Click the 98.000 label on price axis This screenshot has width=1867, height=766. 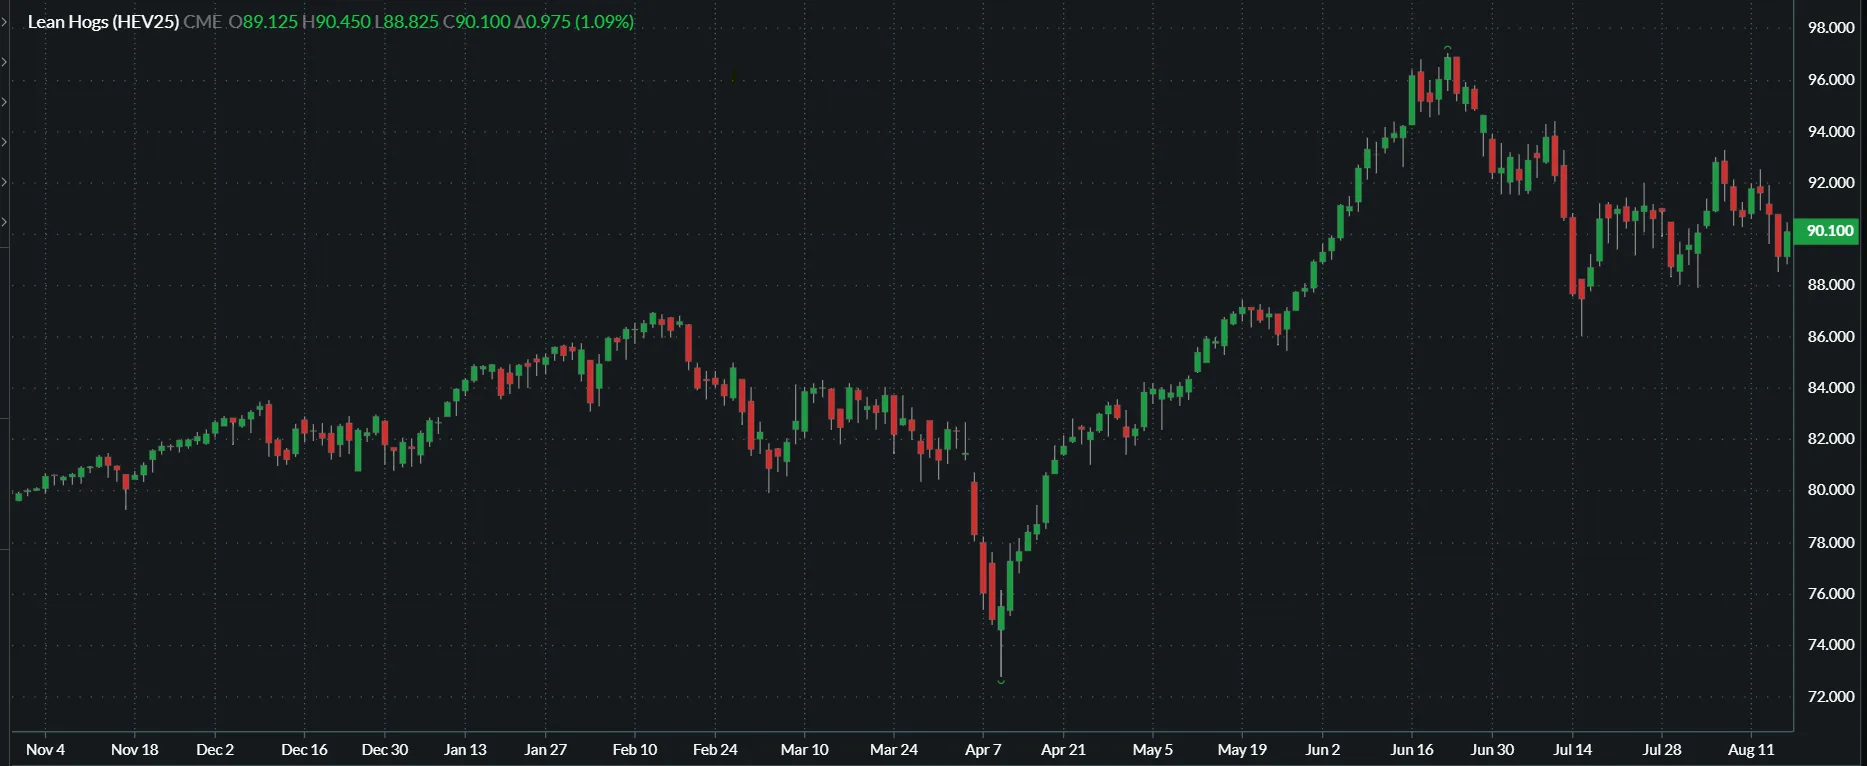1830,28
